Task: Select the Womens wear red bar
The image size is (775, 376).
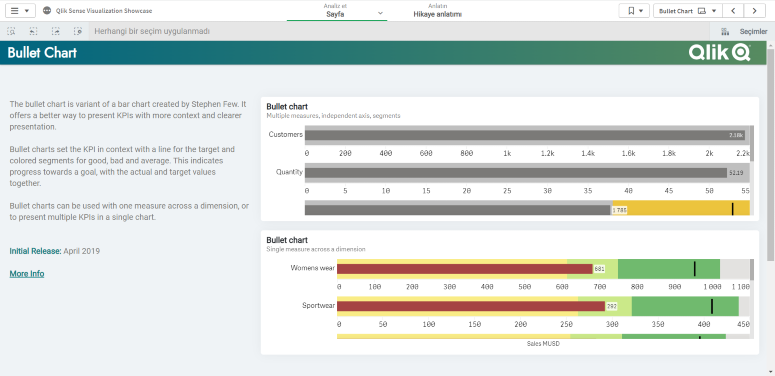Action: pyautogui.click(x=465, y=269)
